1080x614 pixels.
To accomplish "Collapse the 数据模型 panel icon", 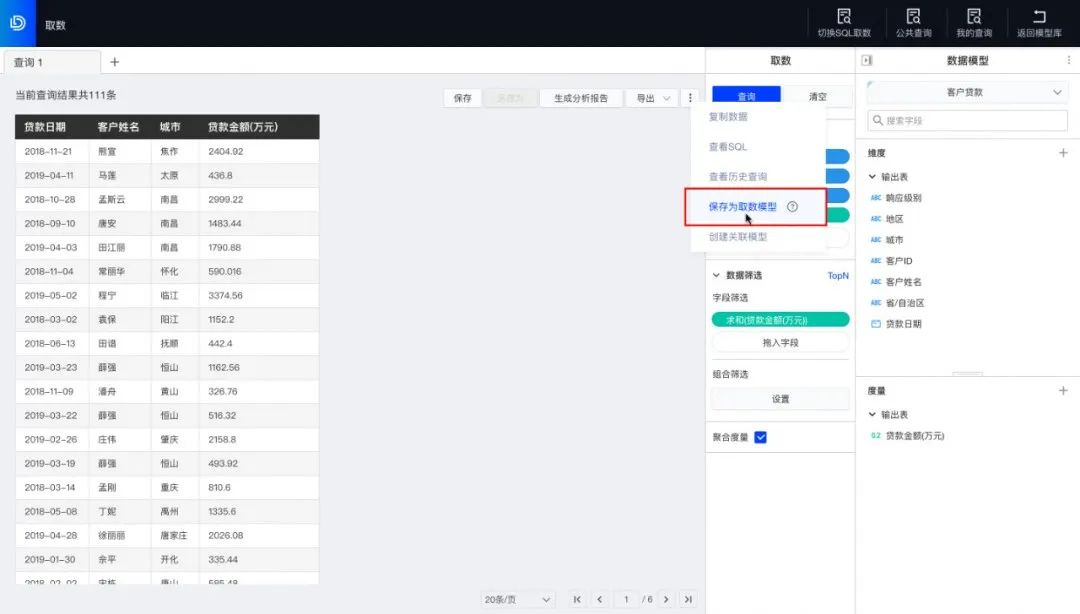I will (x=867, y=61).
